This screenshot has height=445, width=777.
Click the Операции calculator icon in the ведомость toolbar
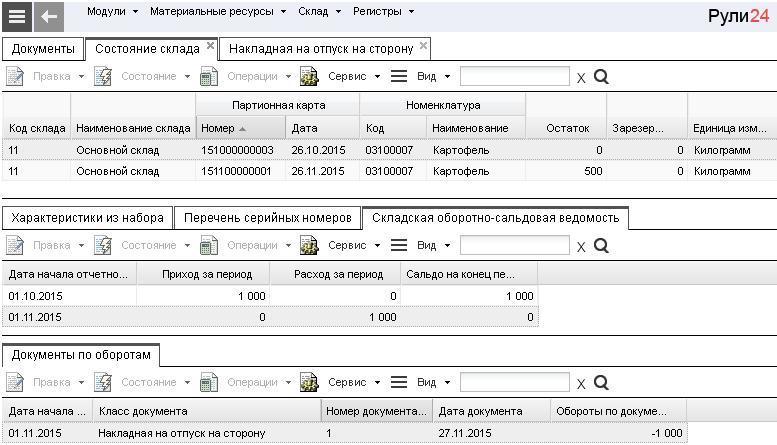209,245
